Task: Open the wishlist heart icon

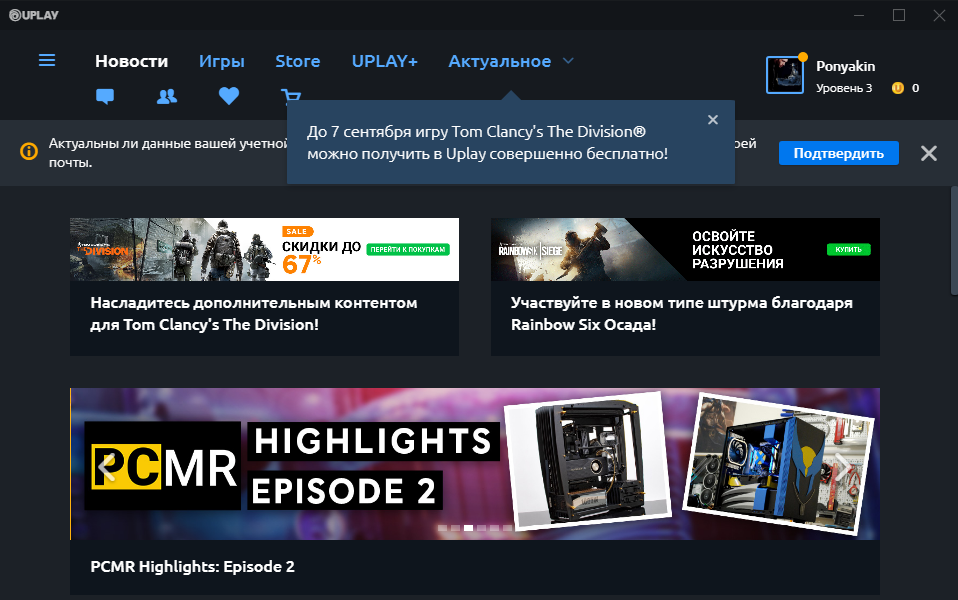Action: tap(229, 96)
